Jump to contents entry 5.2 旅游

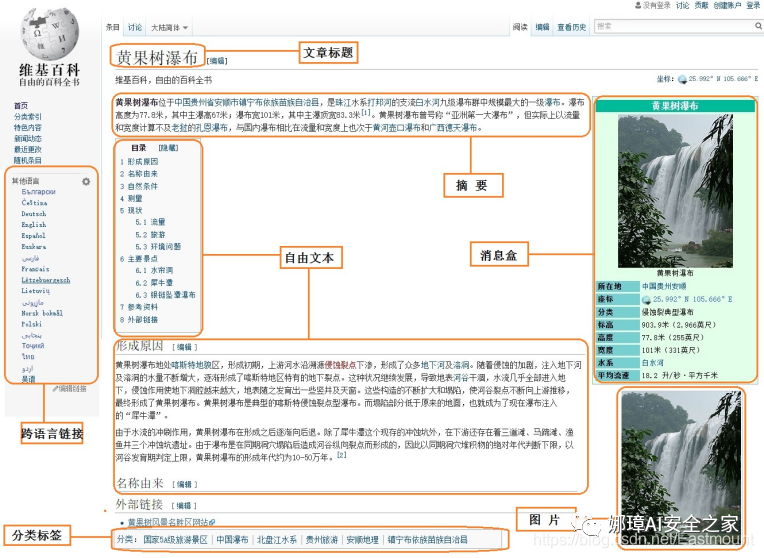pos(151,234)
